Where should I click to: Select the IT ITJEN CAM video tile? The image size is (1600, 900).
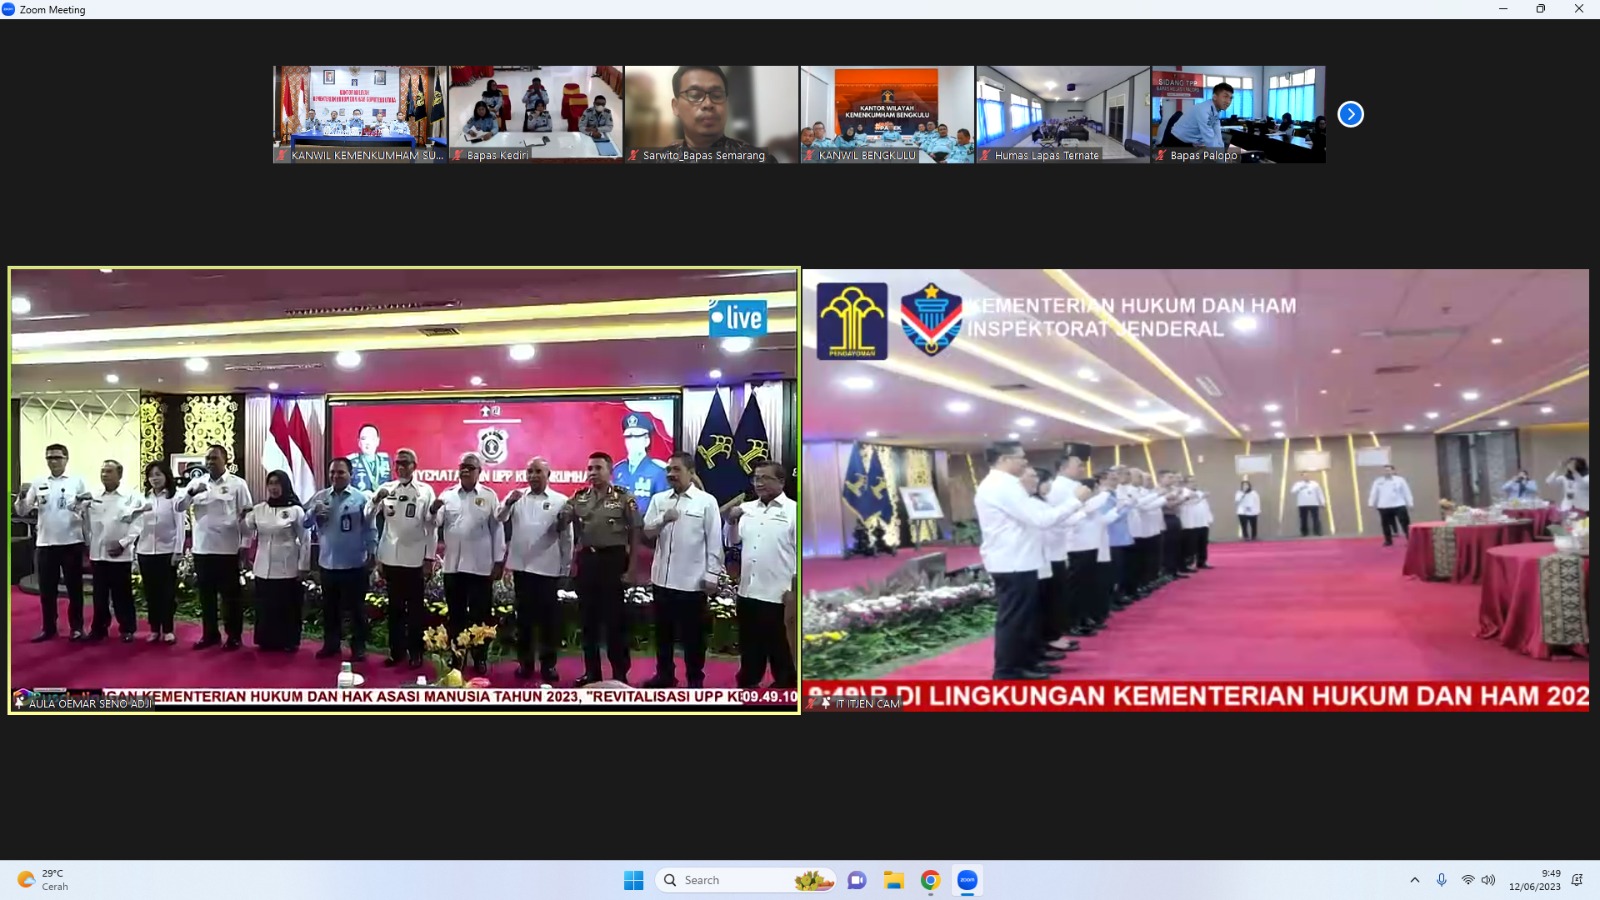1196,490
